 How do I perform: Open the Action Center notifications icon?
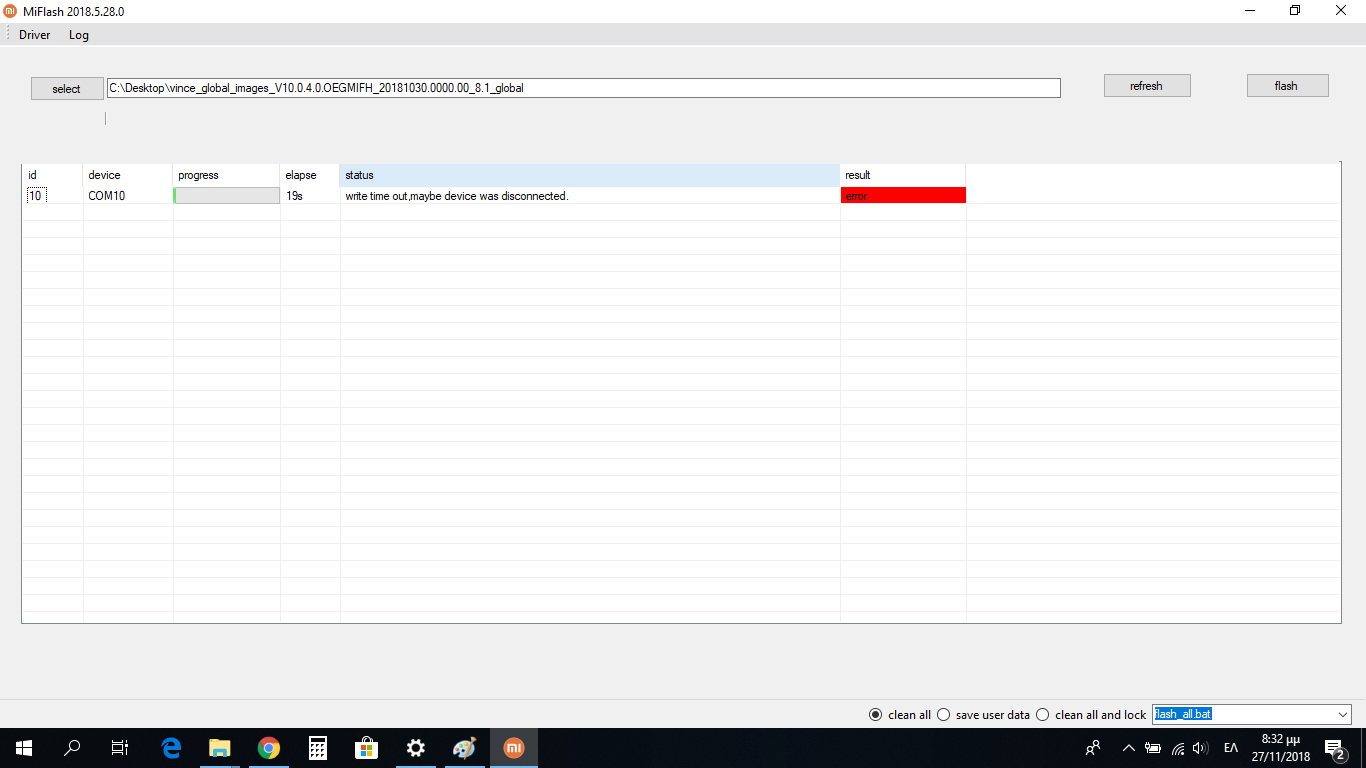tap(1334, 748)
